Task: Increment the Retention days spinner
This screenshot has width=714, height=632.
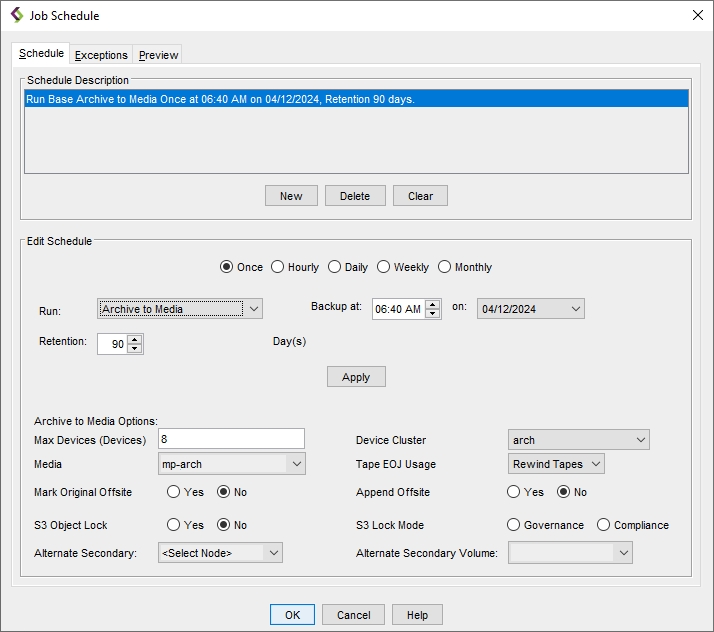Action: click(135, 339)
